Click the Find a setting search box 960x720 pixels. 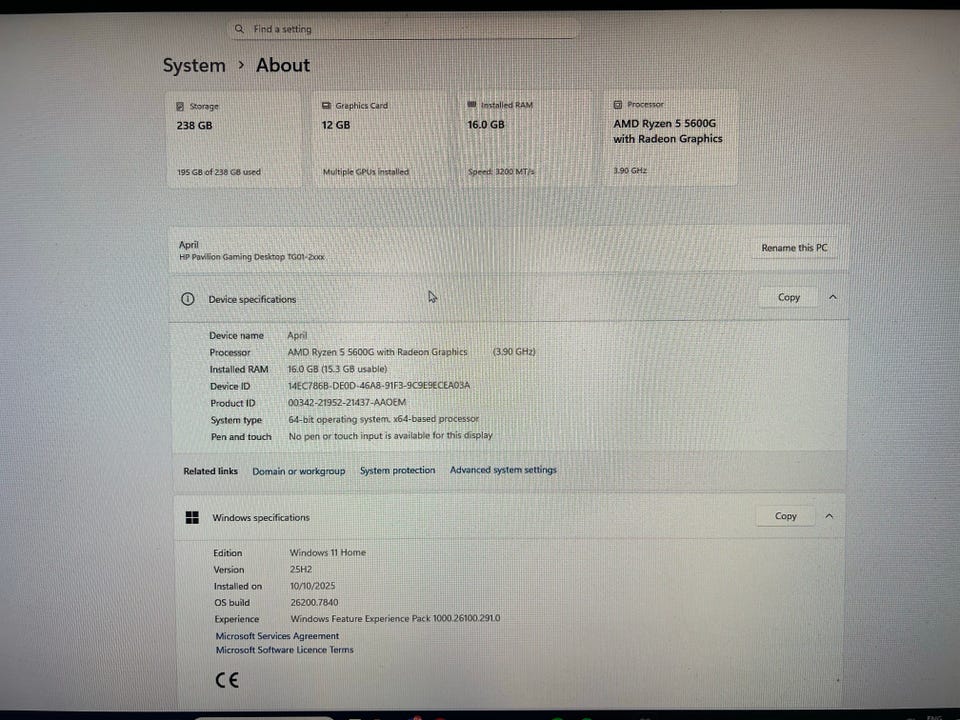click(x=403, y=29)
